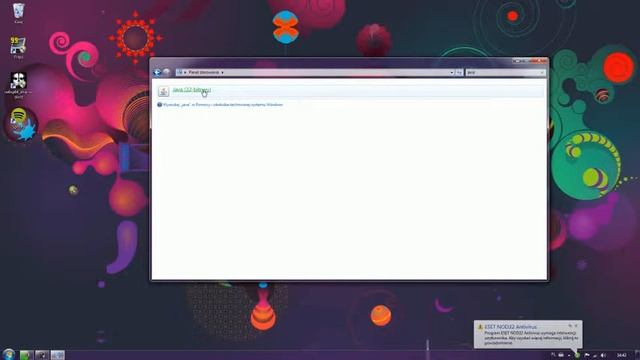The image size is (640, 360).
Task: Open the Recycle Bin desktop icon
Action: coord(18,13)
